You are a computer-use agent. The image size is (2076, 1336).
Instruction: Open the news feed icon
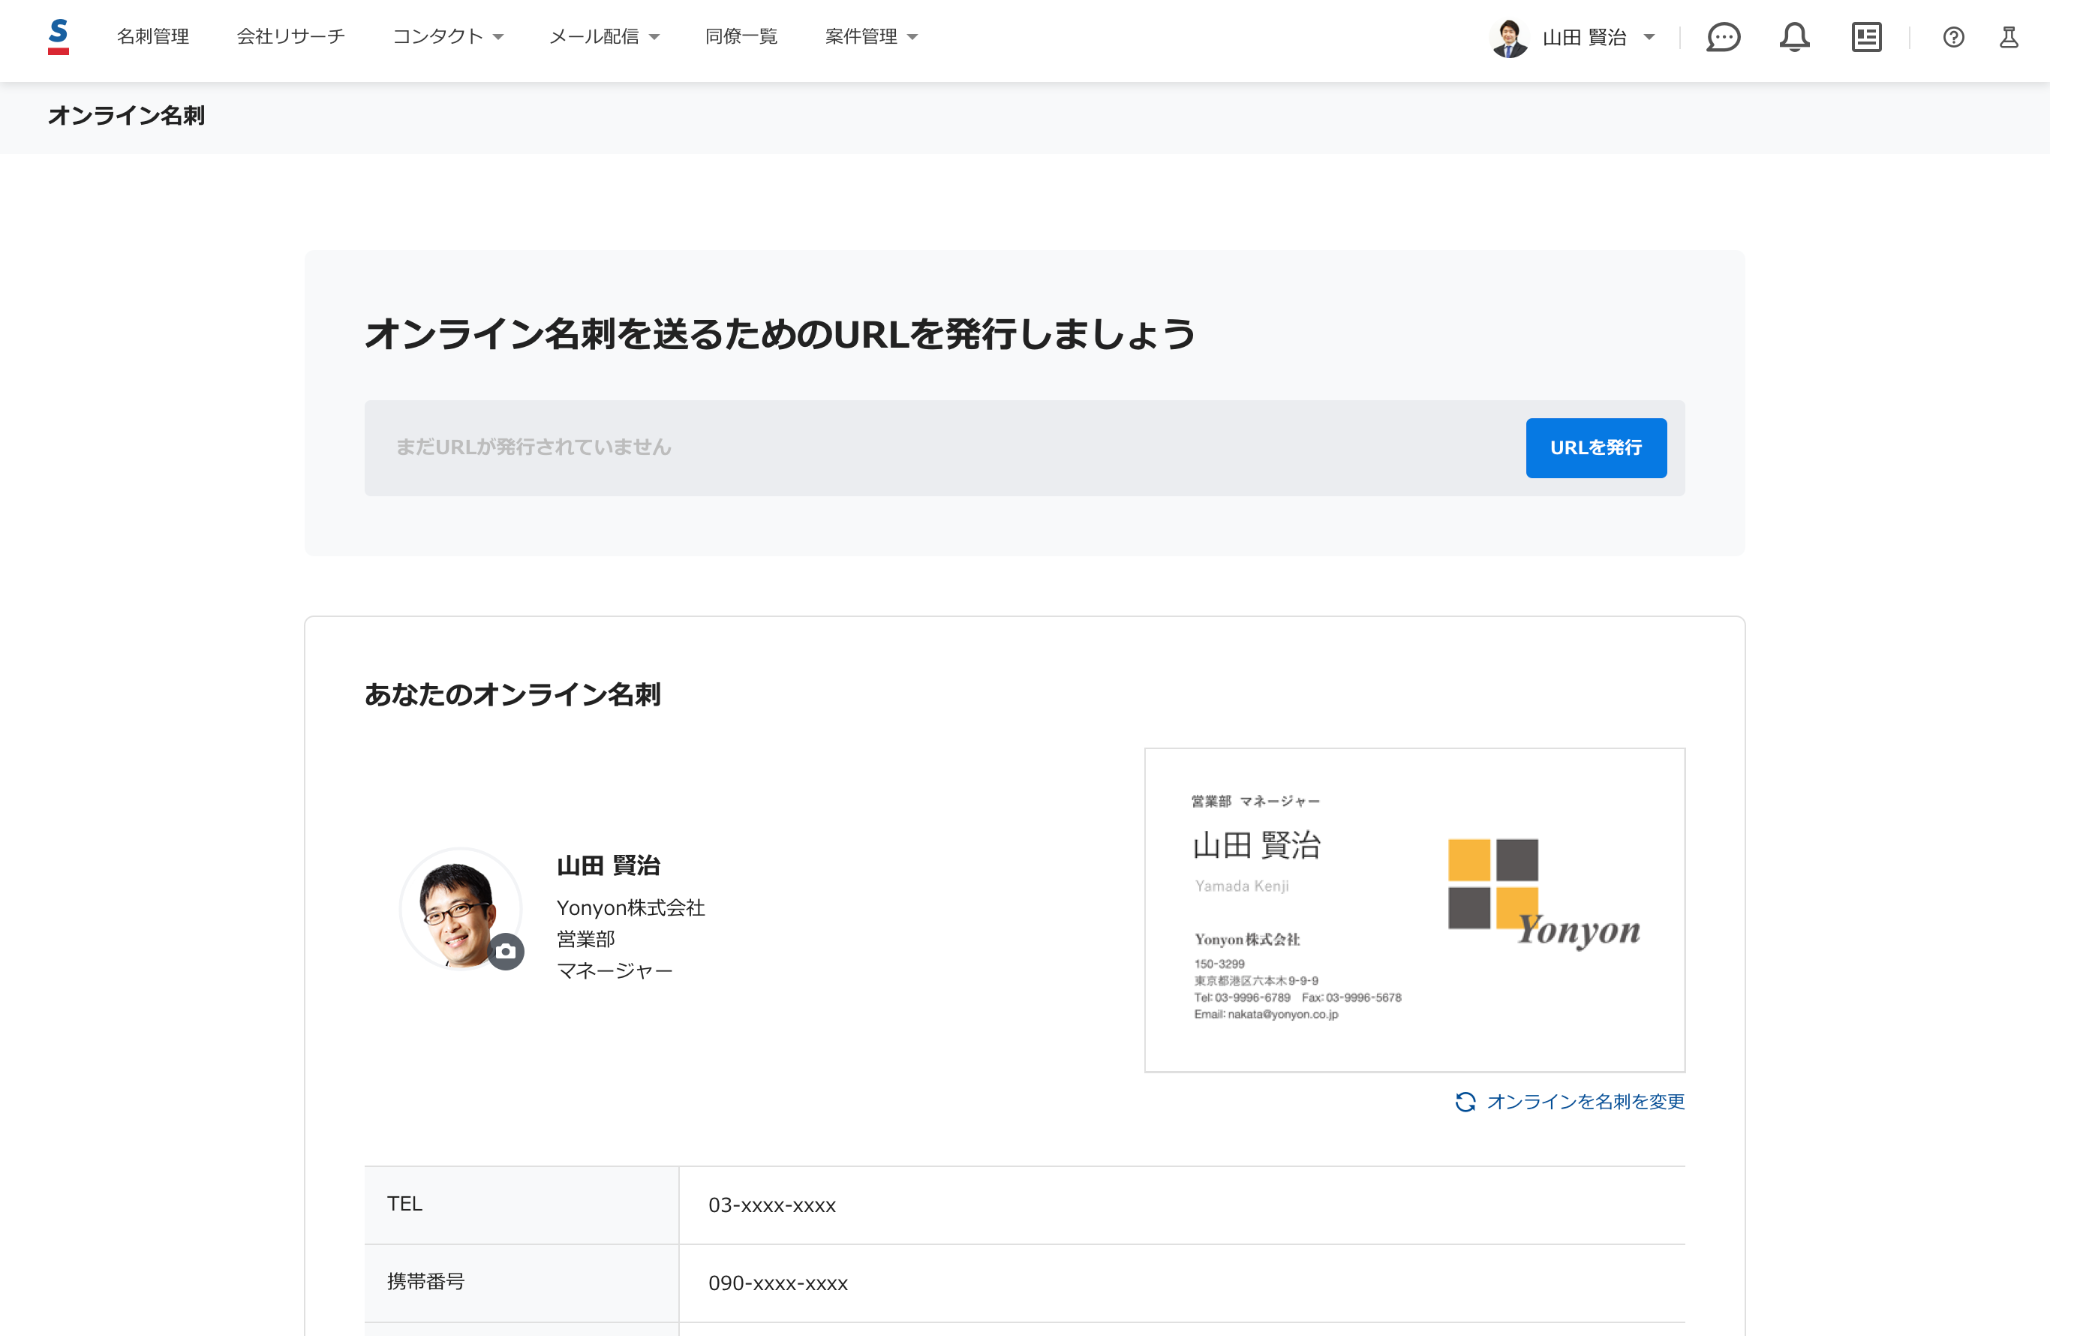coord(1866,37)
